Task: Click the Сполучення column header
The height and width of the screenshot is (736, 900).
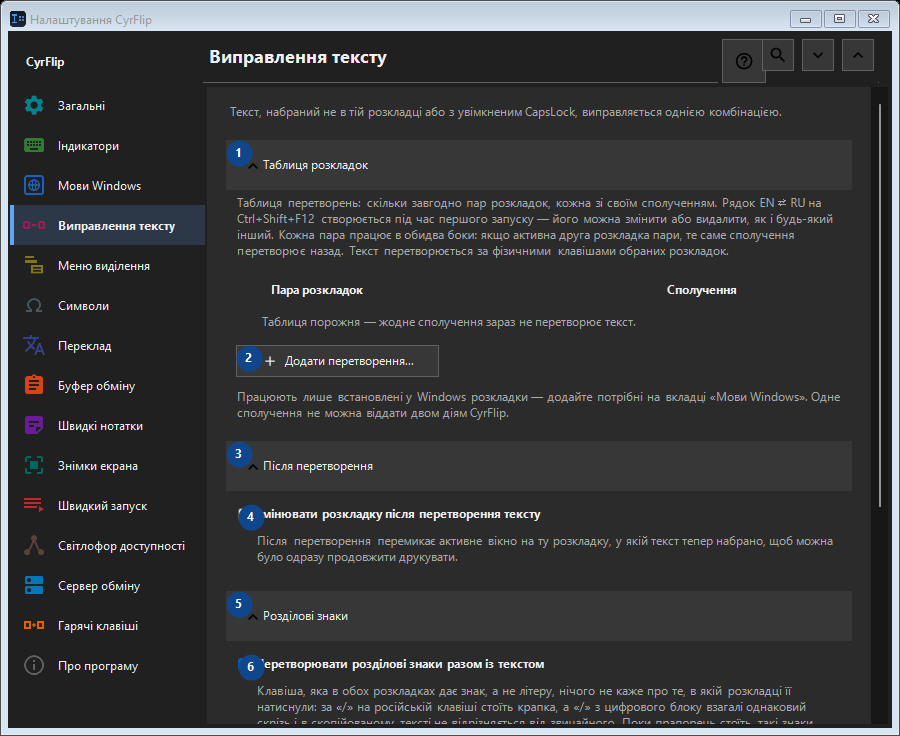Action: (x=701, y=290)
